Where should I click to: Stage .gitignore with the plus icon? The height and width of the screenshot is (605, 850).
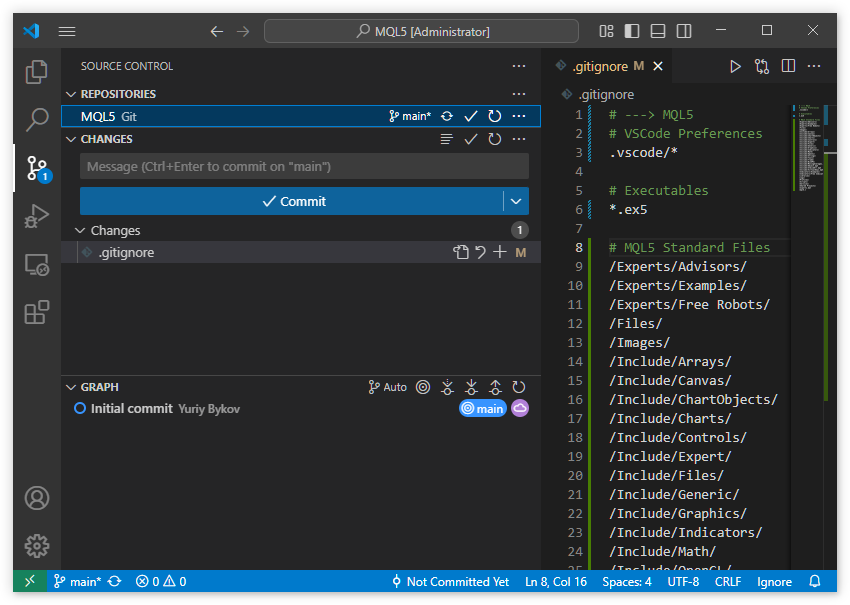point(500,252)
